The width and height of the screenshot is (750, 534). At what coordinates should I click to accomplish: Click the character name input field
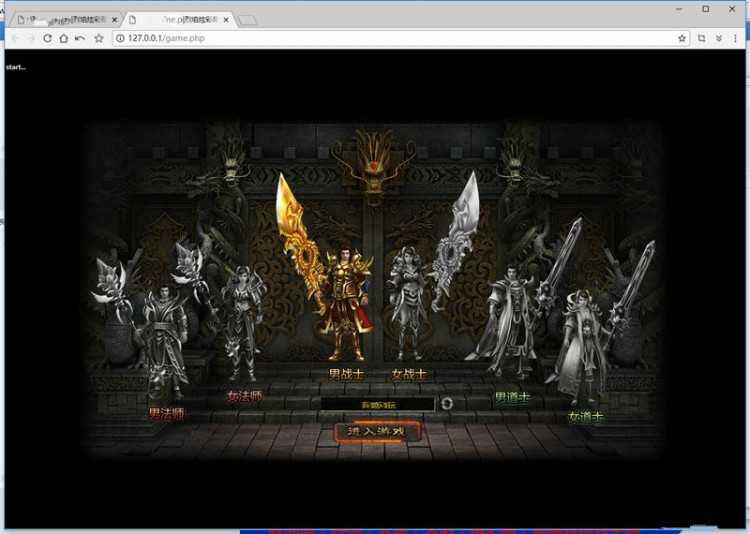(378, 404)
